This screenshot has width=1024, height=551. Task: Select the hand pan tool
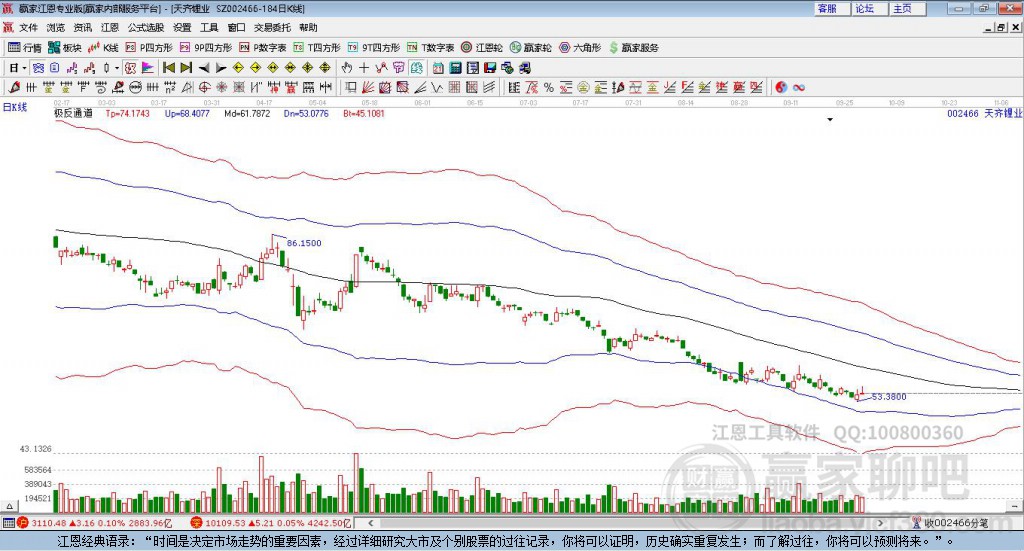[346, 68]
